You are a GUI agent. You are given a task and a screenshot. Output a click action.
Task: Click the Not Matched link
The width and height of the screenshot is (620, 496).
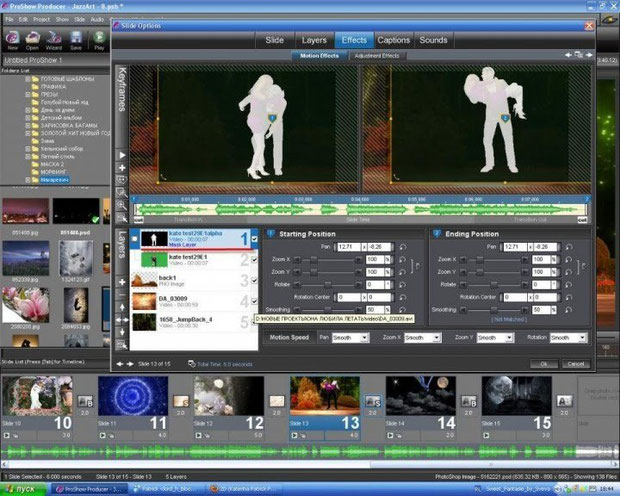point(509,319)
